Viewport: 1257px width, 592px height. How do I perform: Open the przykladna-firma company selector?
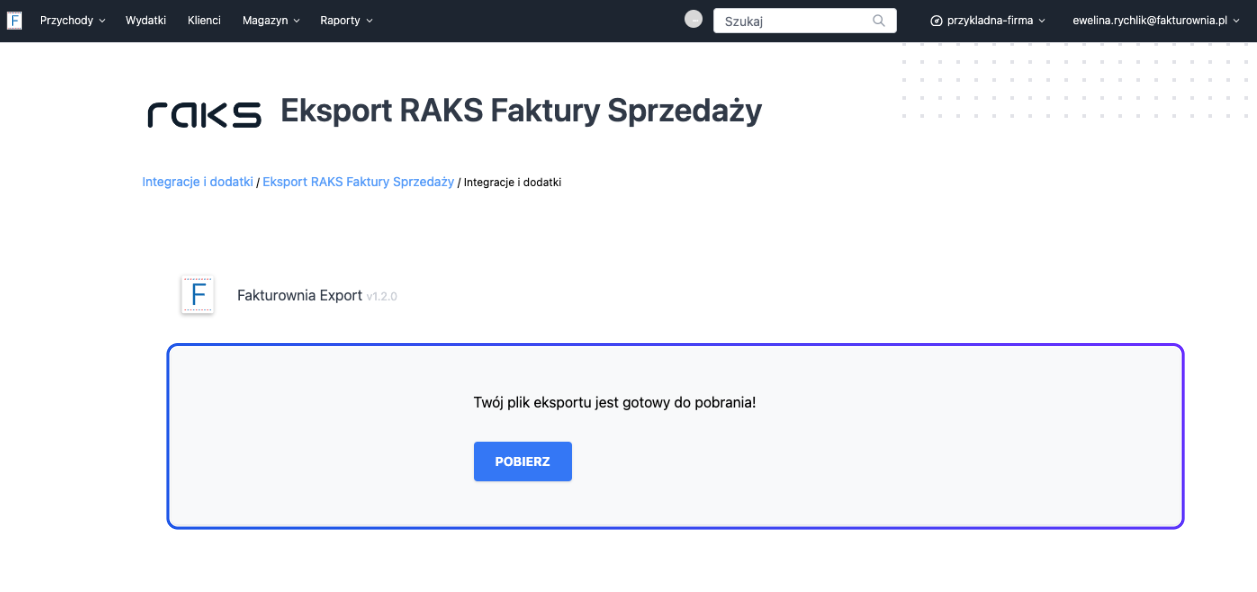pyautogui.click(x=988, y=18)
